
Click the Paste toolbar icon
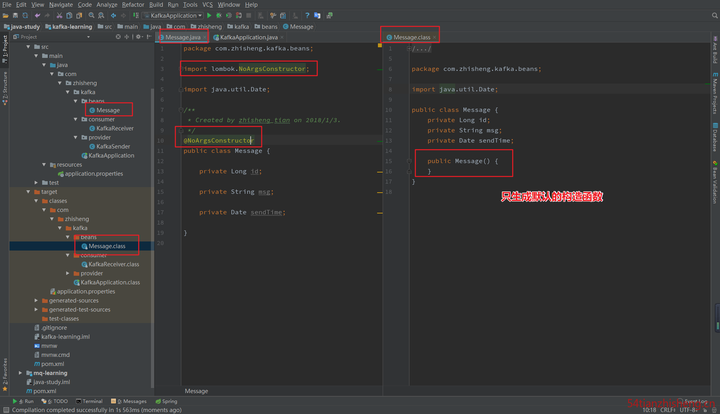(x=79, y=16)
